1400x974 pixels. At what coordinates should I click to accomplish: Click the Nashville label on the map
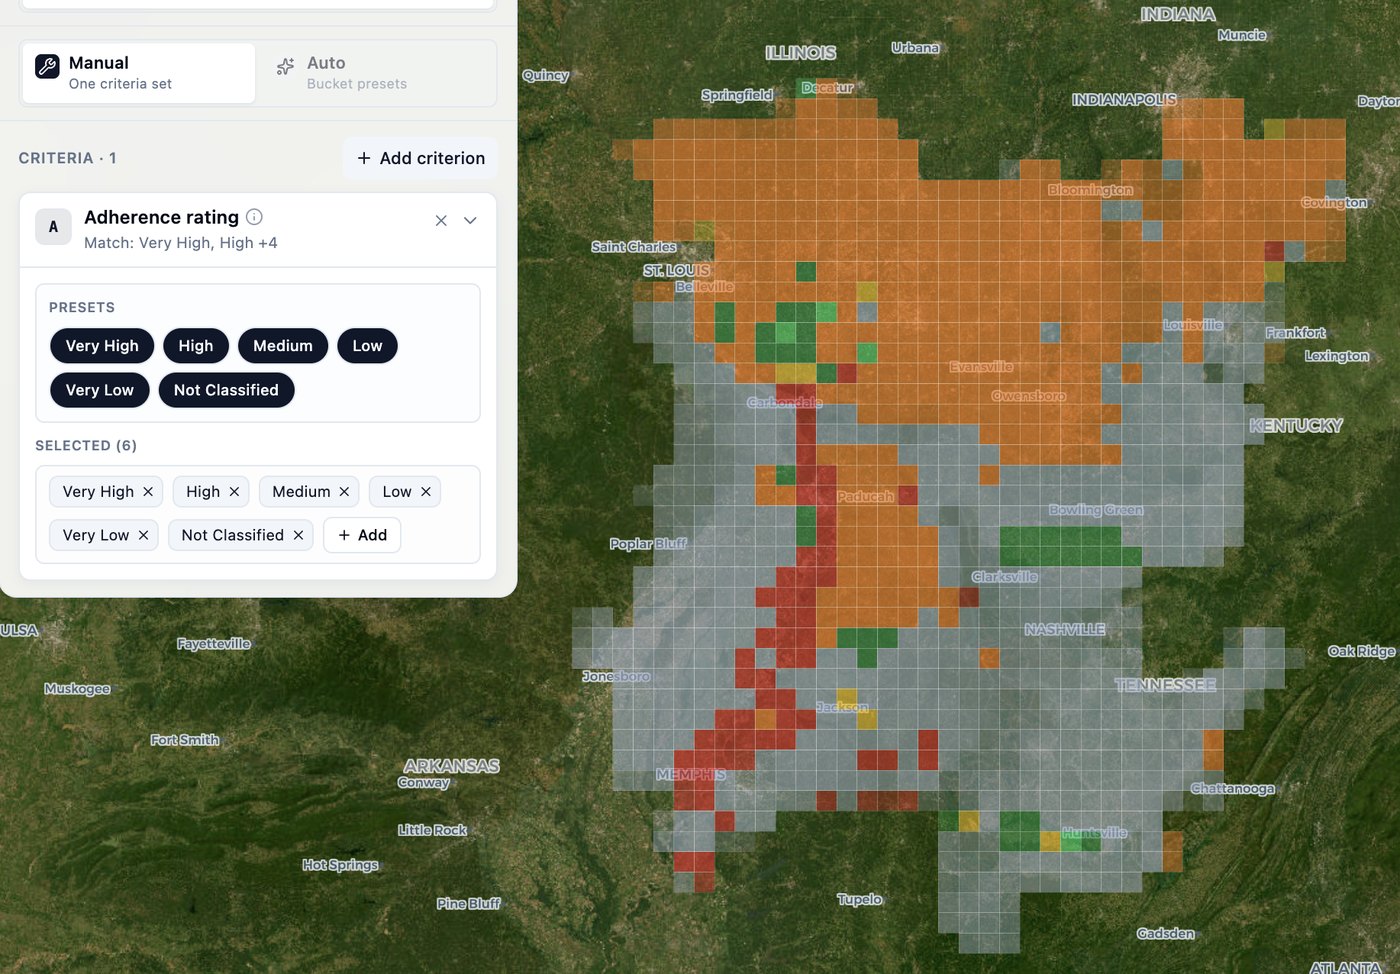(x=1065, y=629)
